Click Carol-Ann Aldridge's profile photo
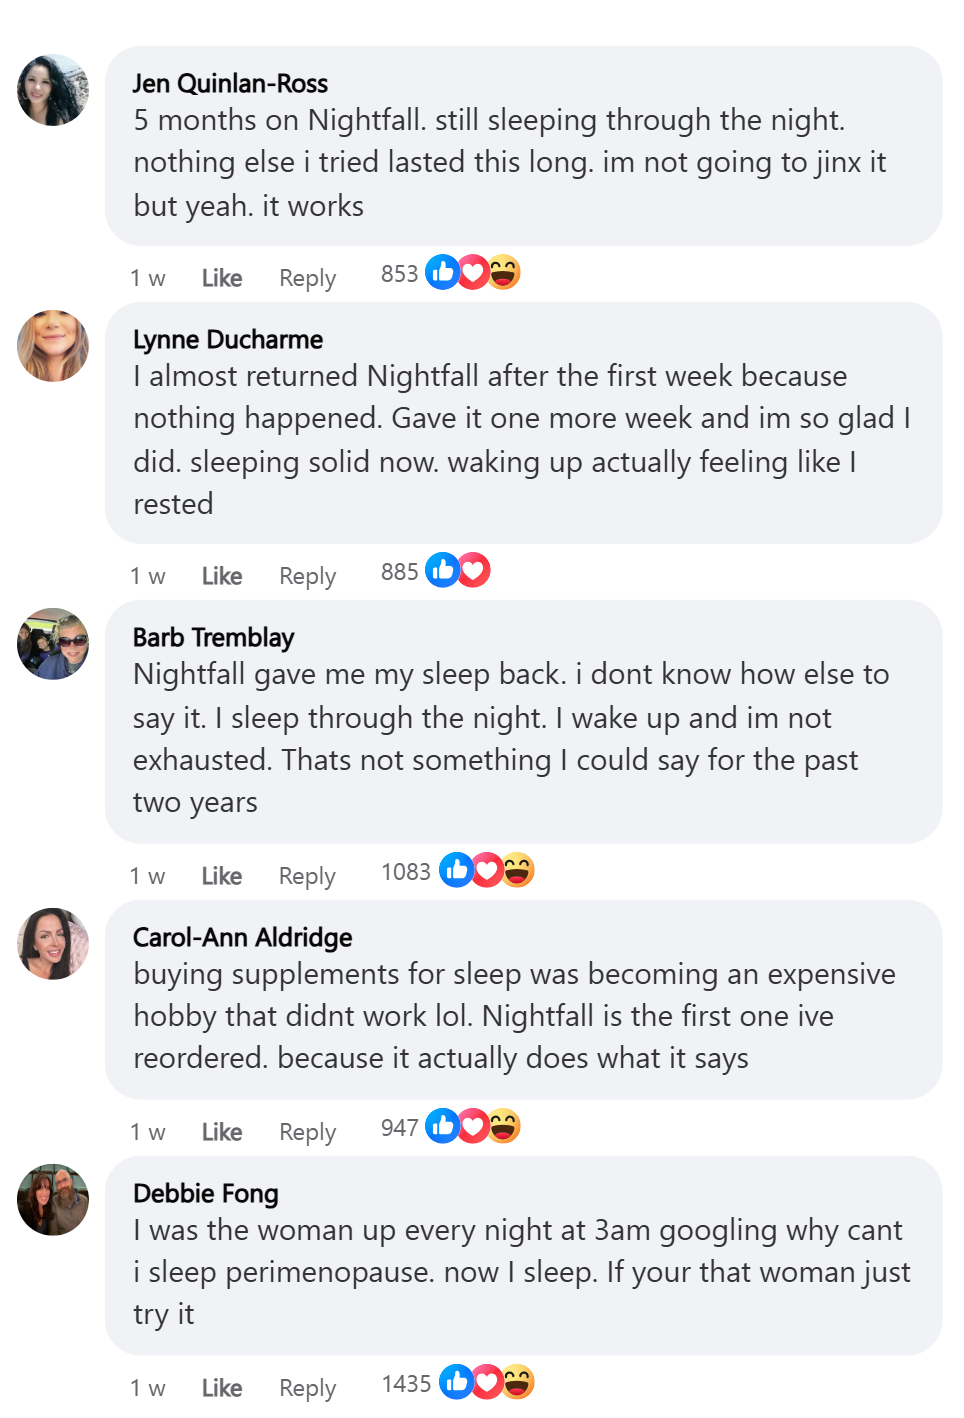 [53, 944]
